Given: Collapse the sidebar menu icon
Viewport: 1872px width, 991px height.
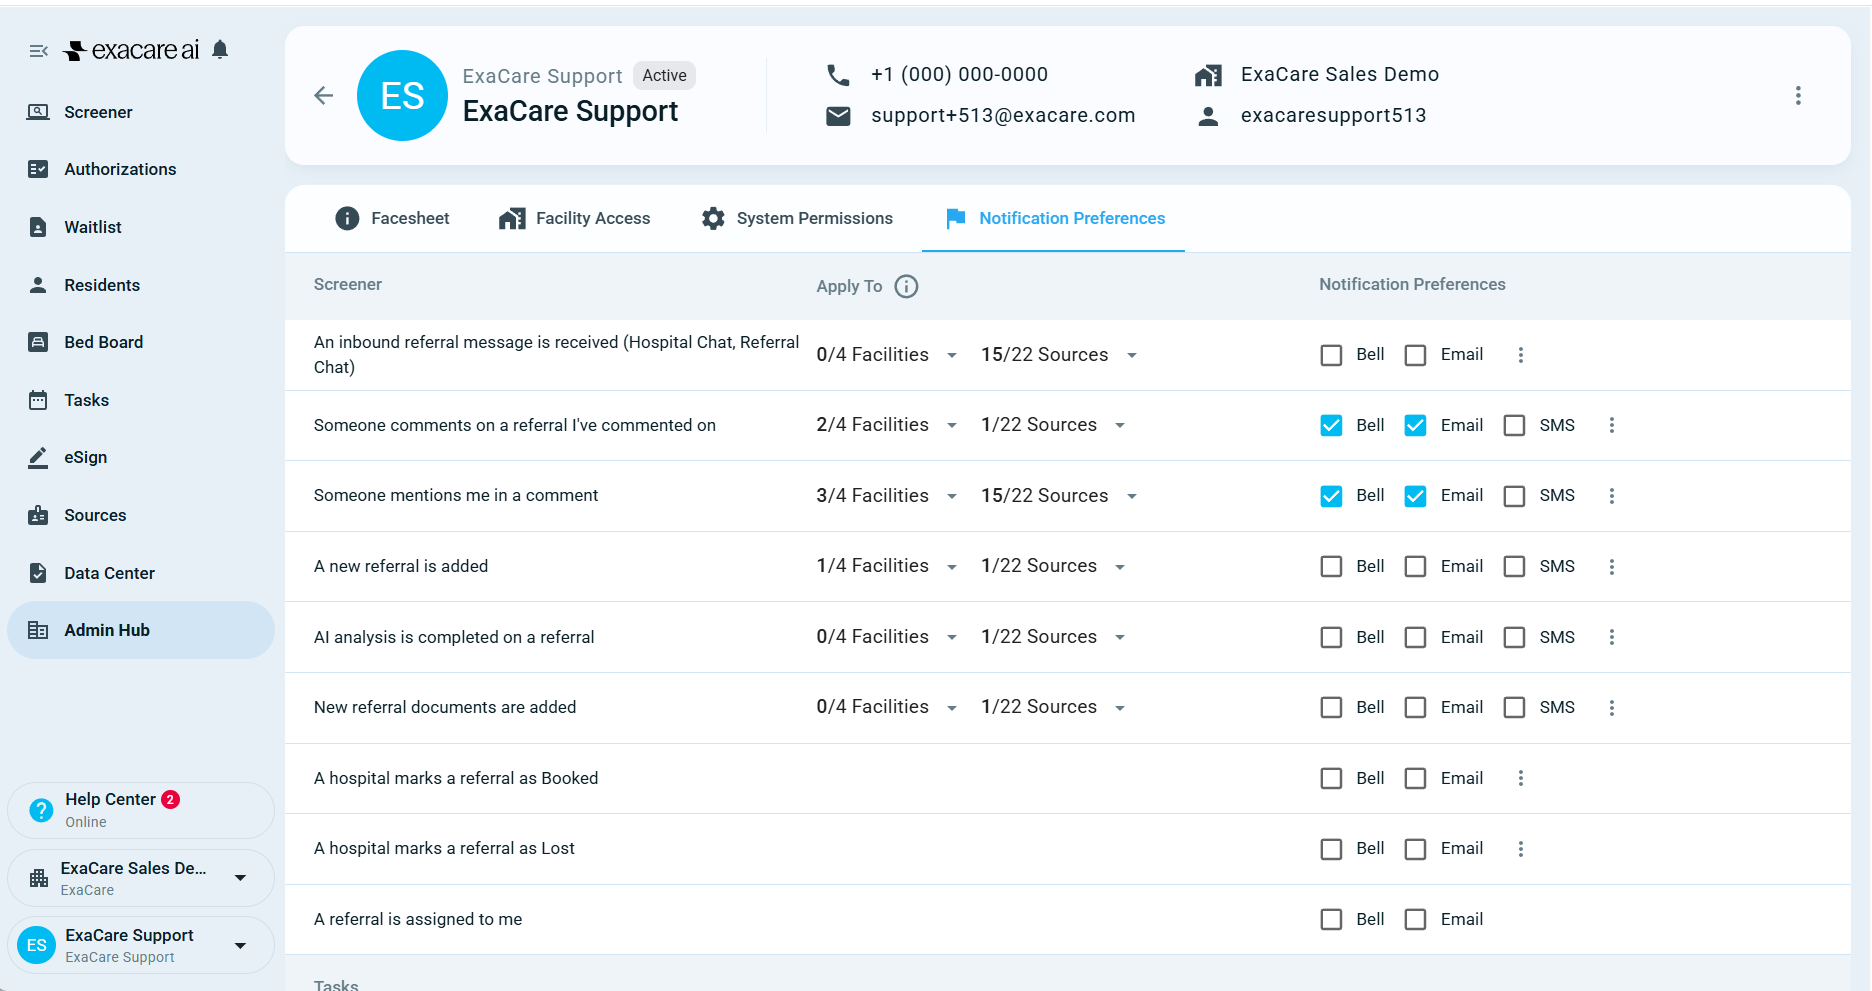Looking at the screenshot, I should [x=38, y=51].
